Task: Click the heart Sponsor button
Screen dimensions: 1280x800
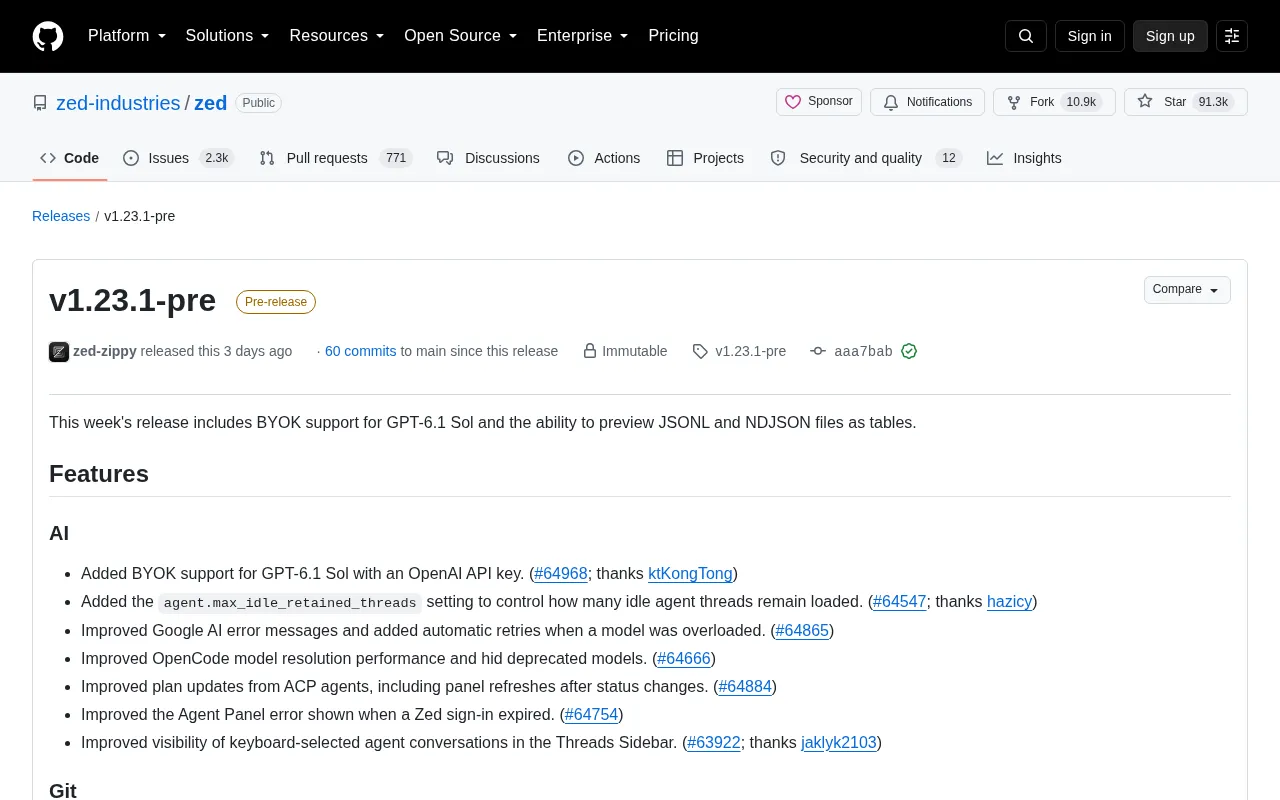Action: [819, 102]
